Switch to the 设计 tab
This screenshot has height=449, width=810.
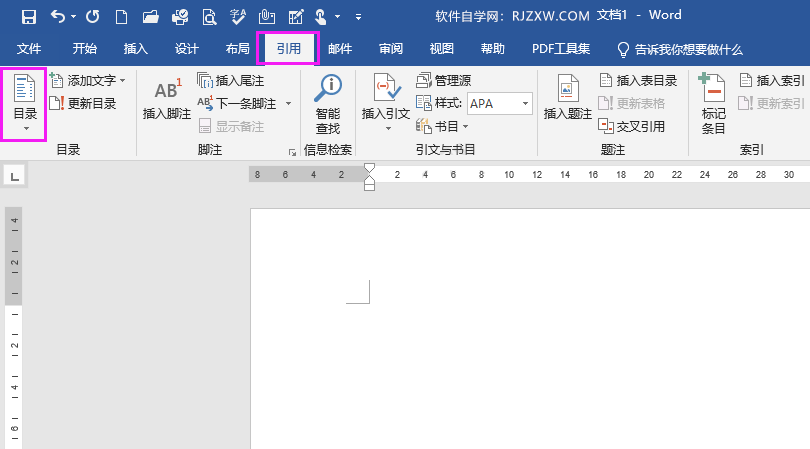click(x=186, y=49)
